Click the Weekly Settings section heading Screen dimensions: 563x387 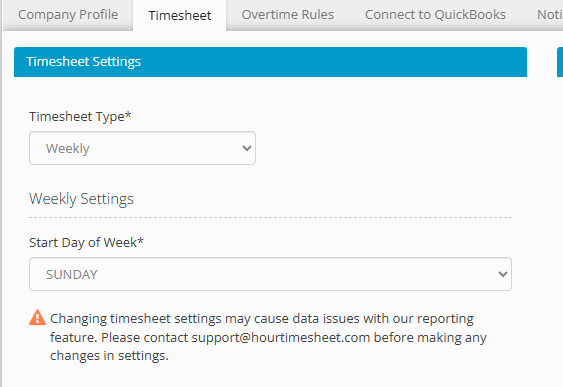tap(81, 199)
